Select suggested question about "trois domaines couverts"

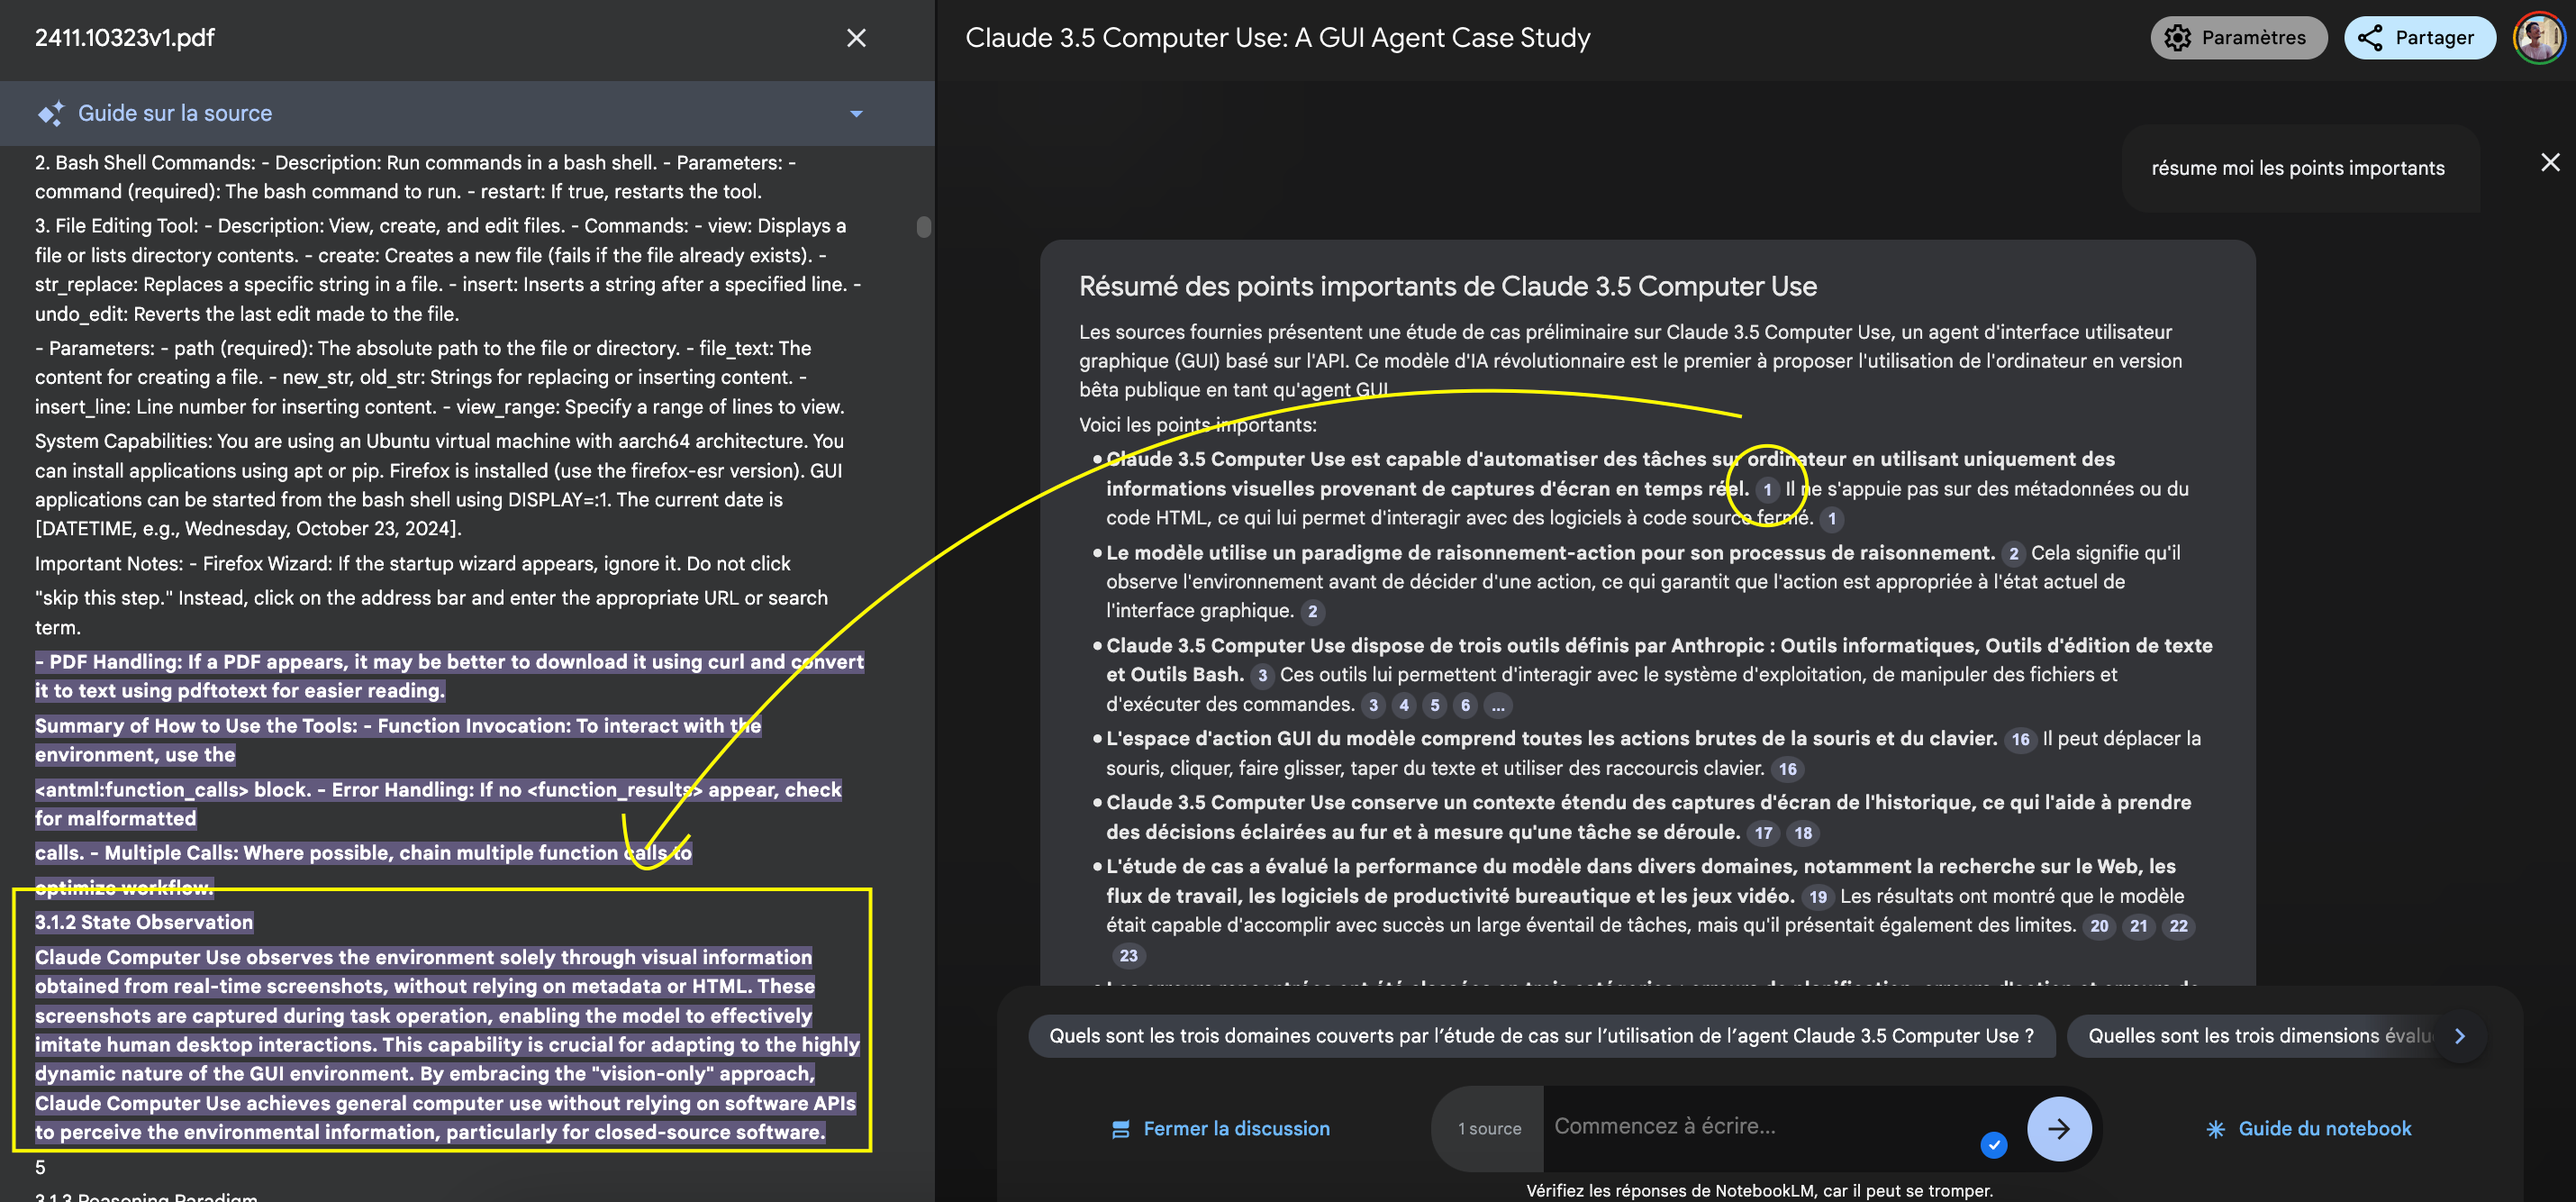pos(1541,1036)
